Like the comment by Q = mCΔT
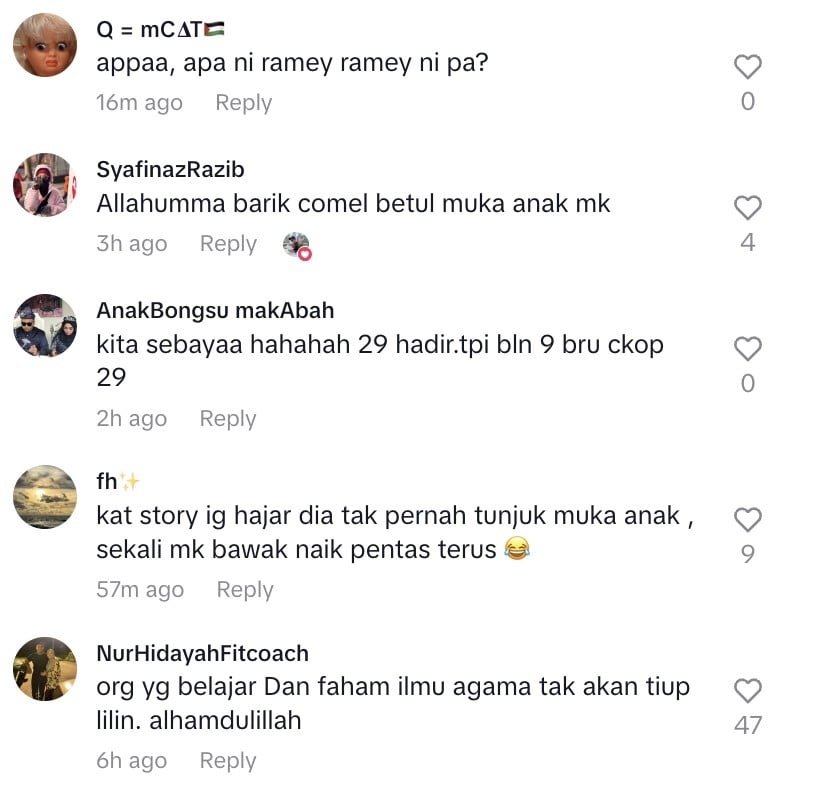Image resolution: width=818 pixels, height=798 pixels. tap(748, 67)
